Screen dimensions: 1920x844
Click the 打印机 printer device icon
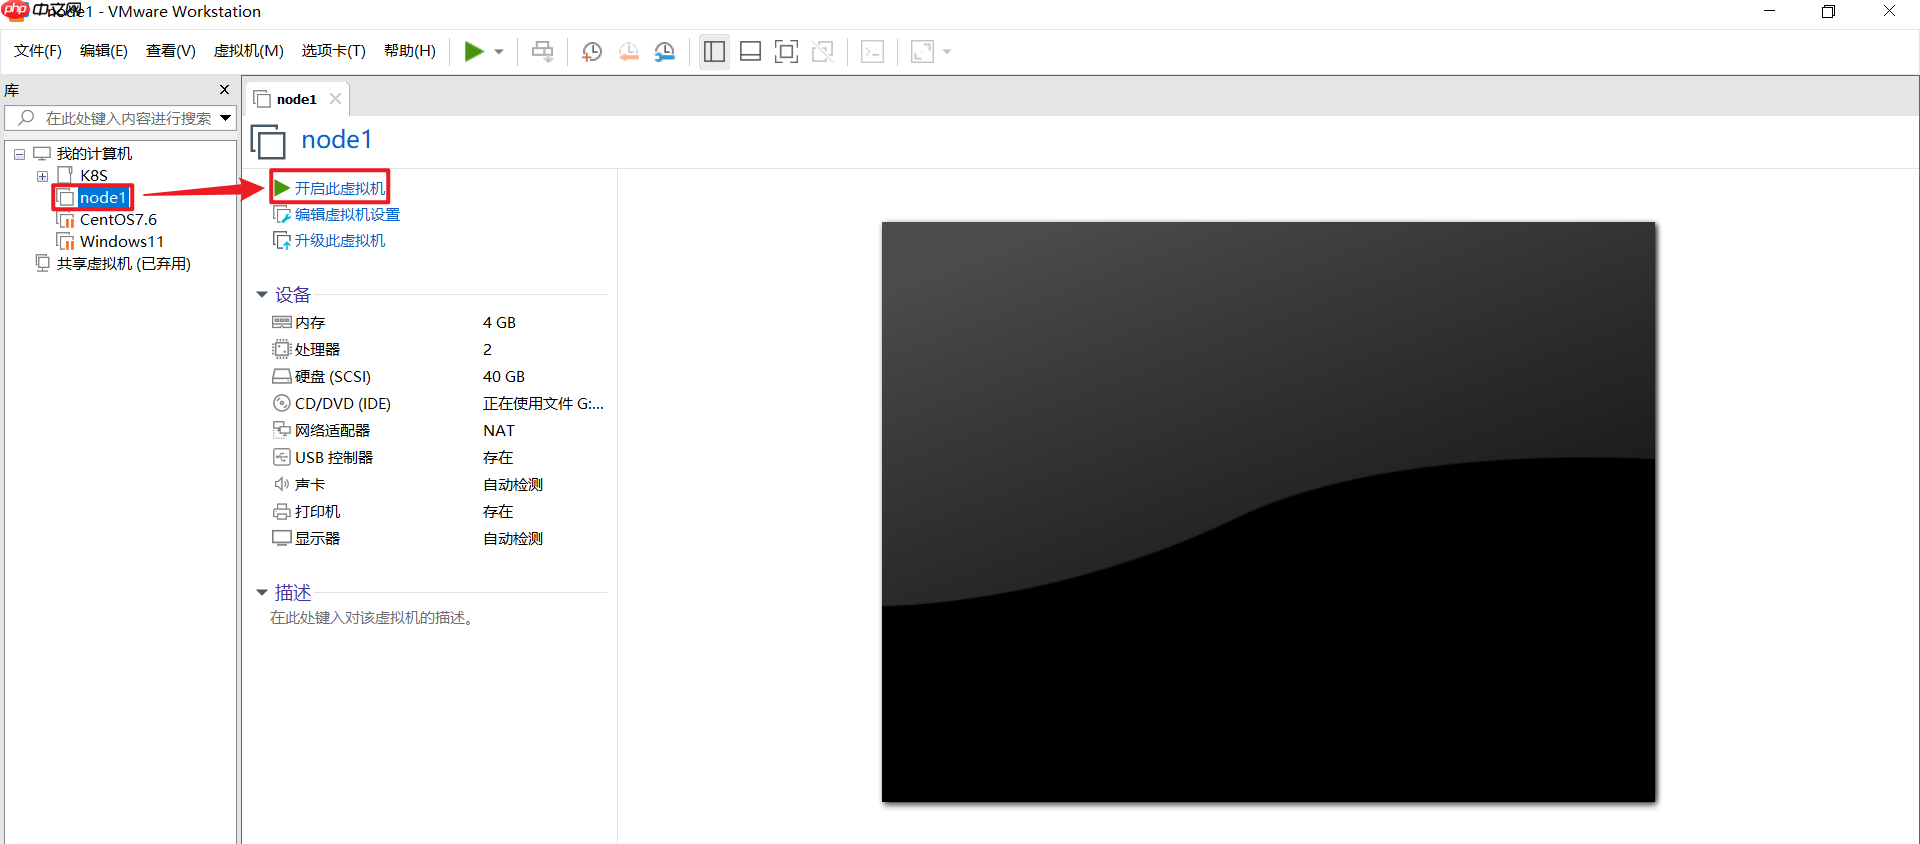[x=282, y=512]
